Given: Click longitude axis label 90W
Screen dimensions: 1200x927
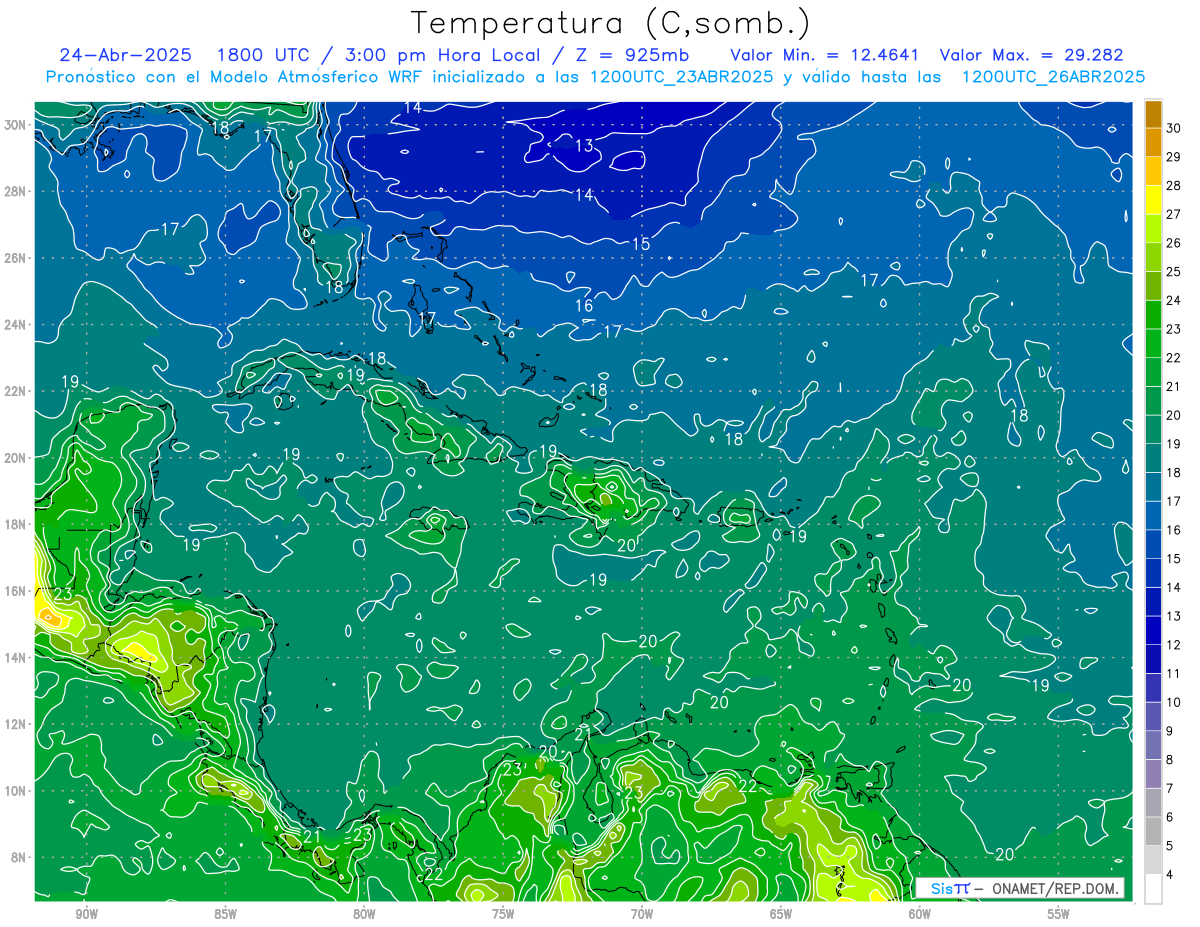Looking at the screenshot, I should point(86,914).
